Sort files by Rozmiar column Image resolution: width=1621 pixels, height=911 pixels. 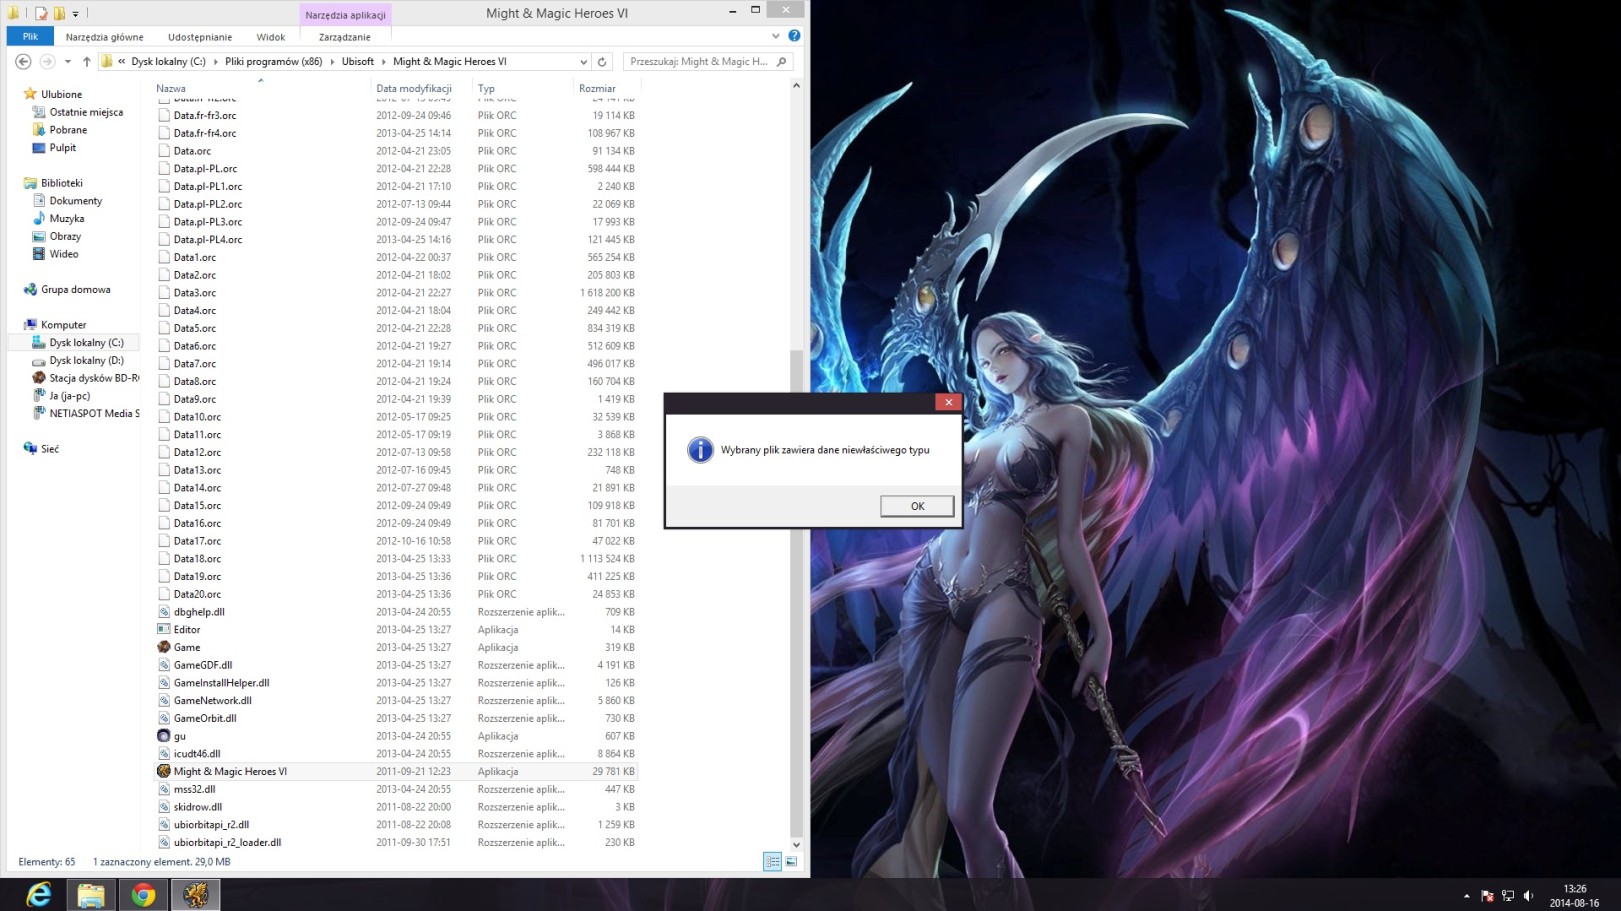(x=597, y=89)
